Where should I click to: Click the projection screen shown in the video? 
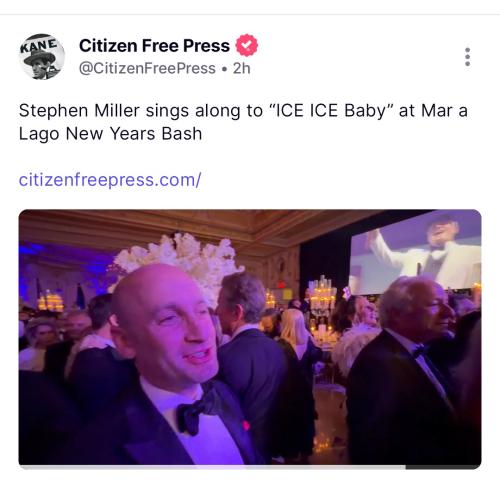click(x=416, y=253)
